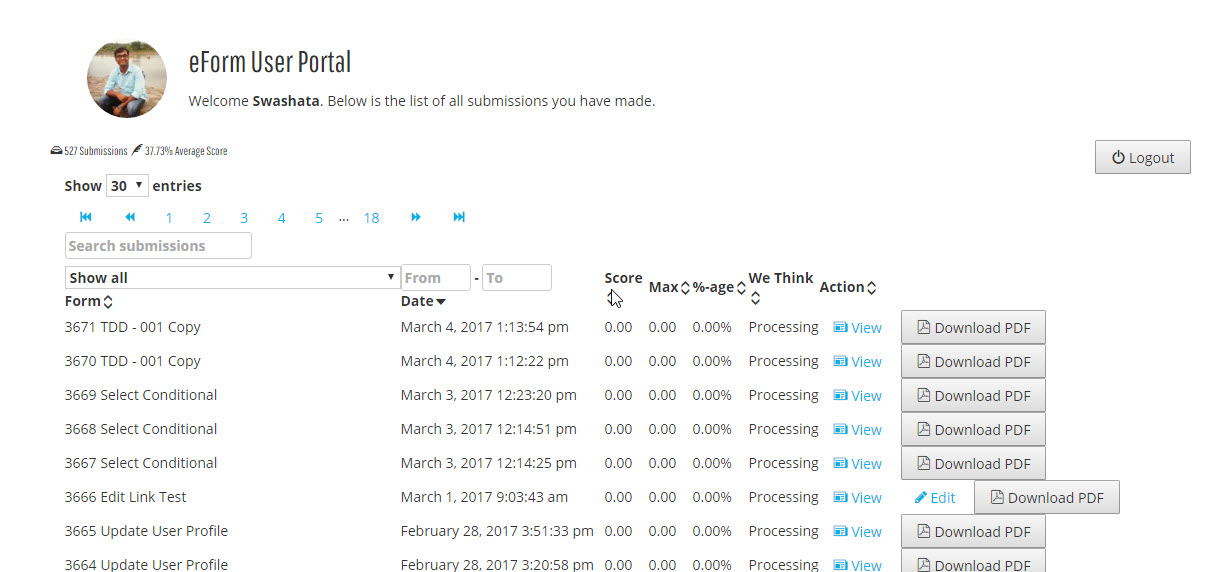Edit submission 3666 Edit Link Test
The height and width of the screenshot is (572, 1227).
tap(935, 497)
